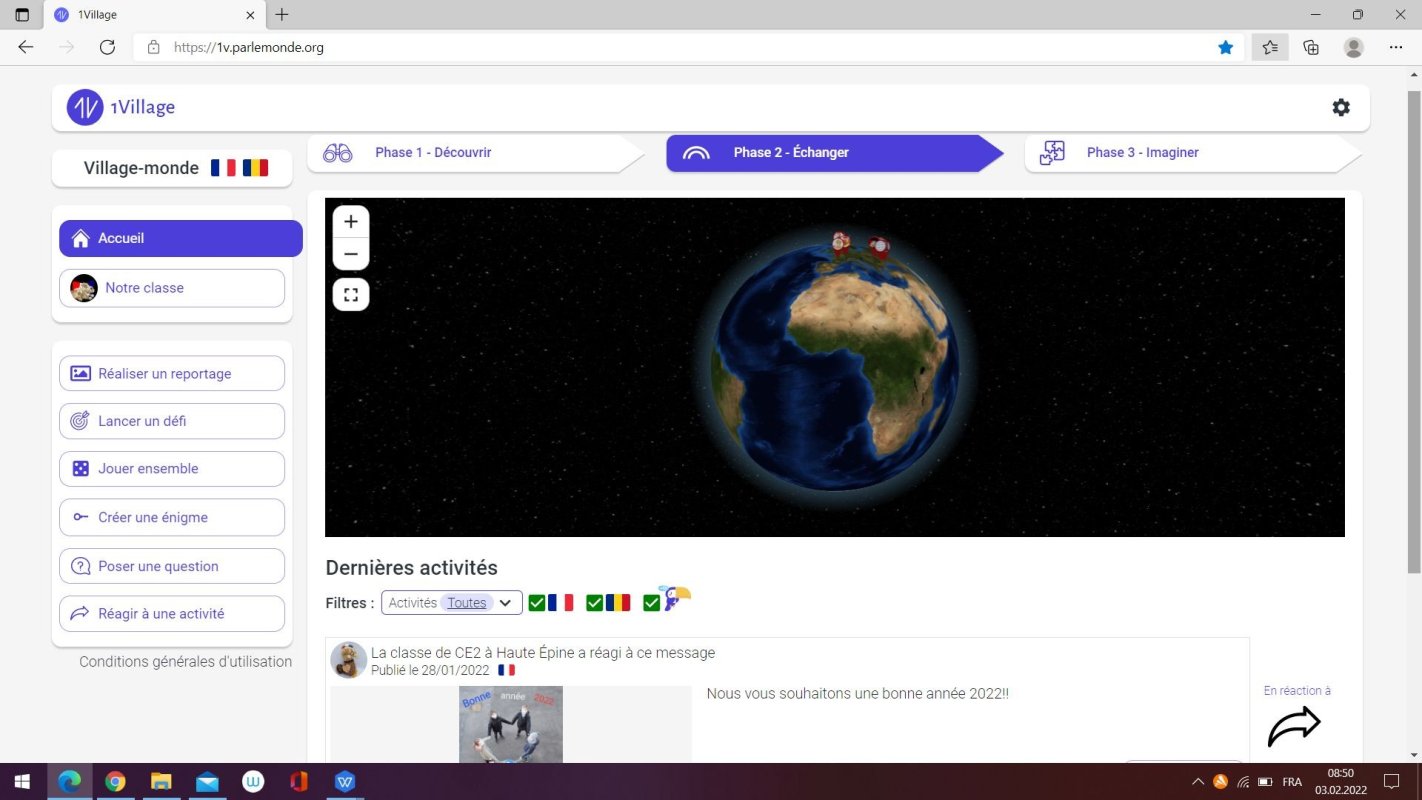Switch to Phase 1 - Découvrir tab
The image size is (1422, 800).
pyautogui.click(x=432, y=153)
